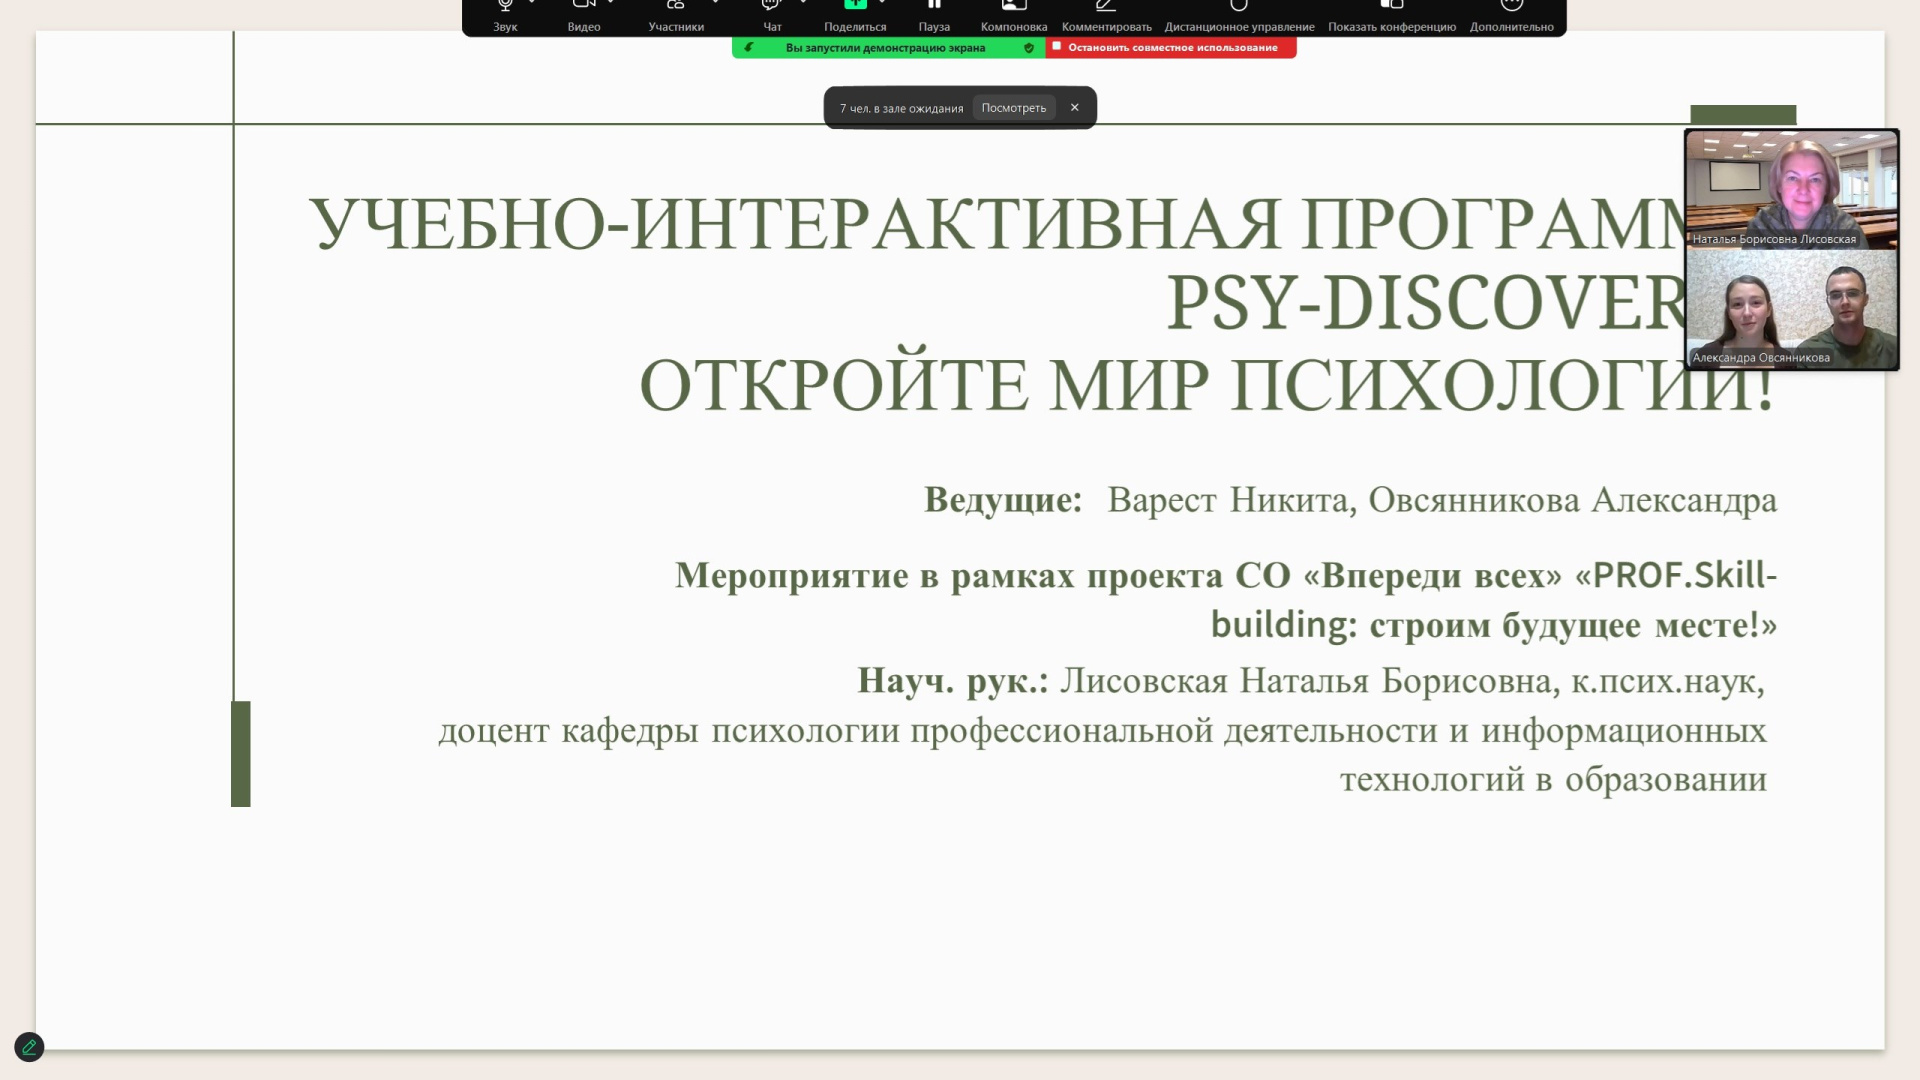Dismiss the waiting room notification
Viewport: 1920px width, 1080px height.
[x=1075, y=108]
